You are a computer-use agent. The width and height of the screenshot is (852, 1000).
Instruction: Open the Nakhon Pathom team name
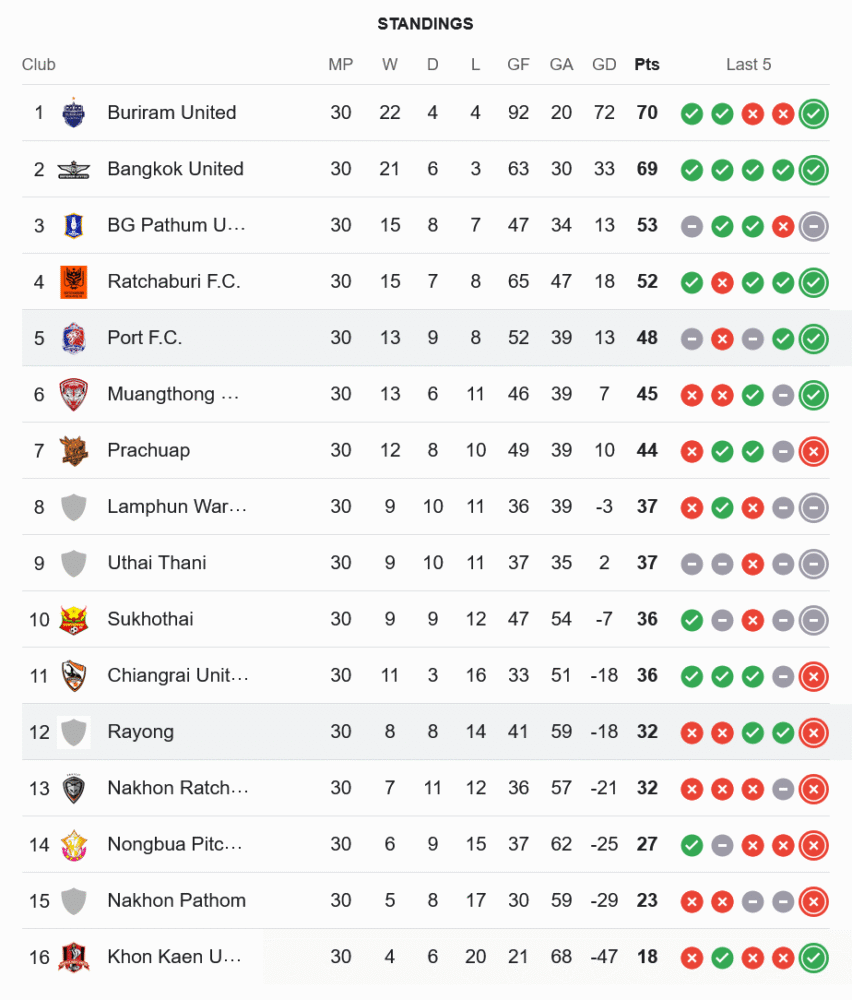click(176, 901)
